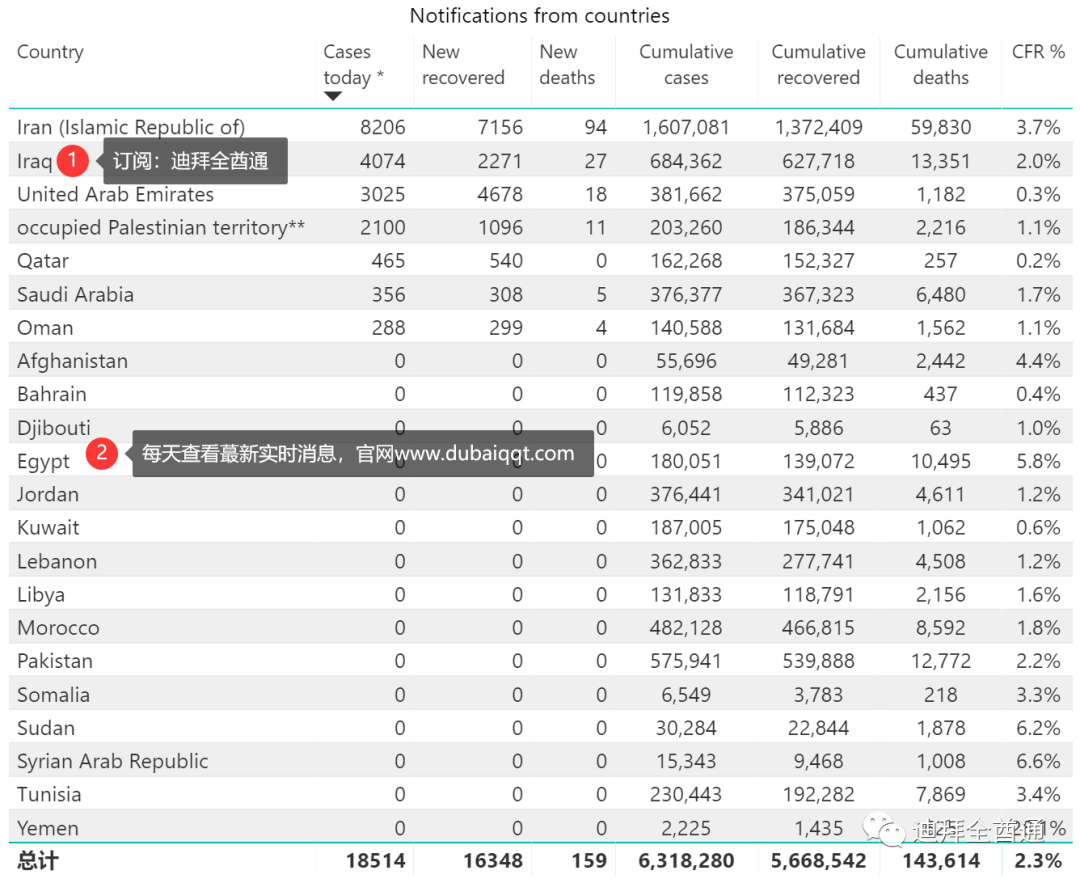Click Pakistan cumulative deaths 12,772
Viewport: 1080px width, 879px height.
pos(941,661)
